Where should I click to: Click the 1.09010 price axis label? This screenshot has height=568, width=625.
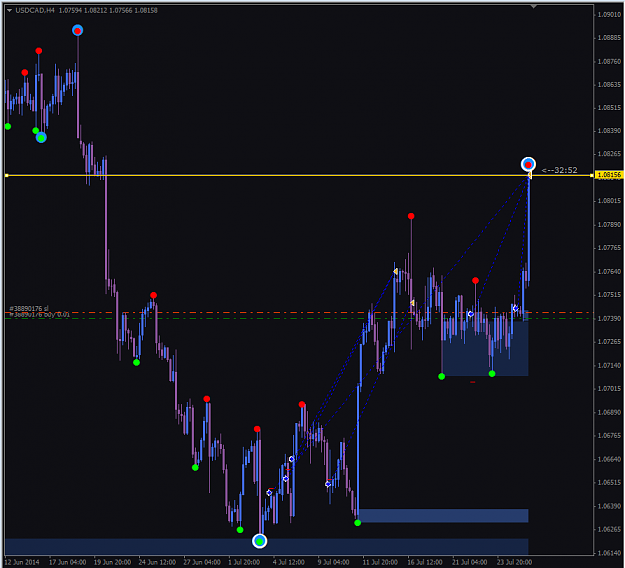click(x=609, y=15)
